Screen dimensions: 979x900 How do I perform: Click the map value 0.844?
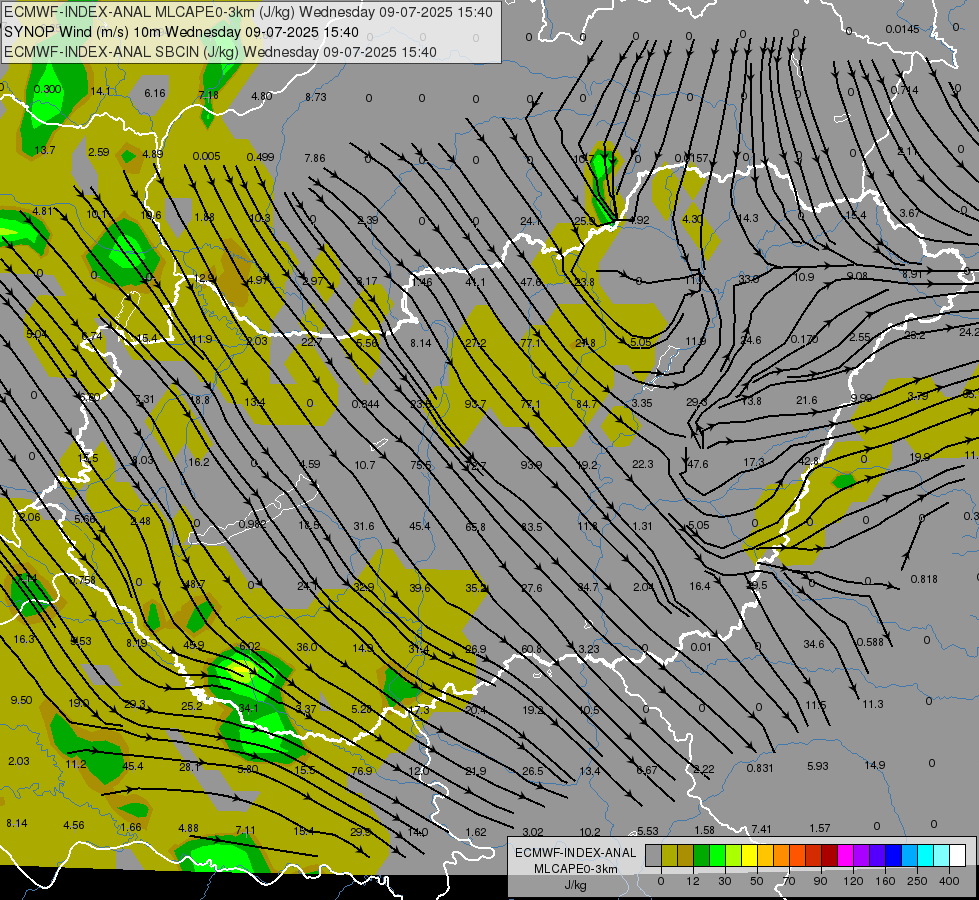point(365,404)
